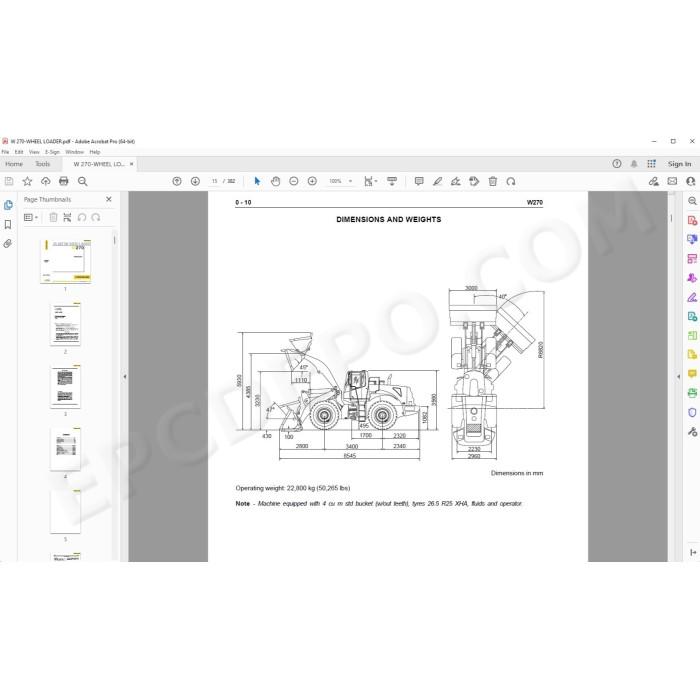Go to next page with the down arrow
Viewport: 700px width, 700px height.
point(195,181)
